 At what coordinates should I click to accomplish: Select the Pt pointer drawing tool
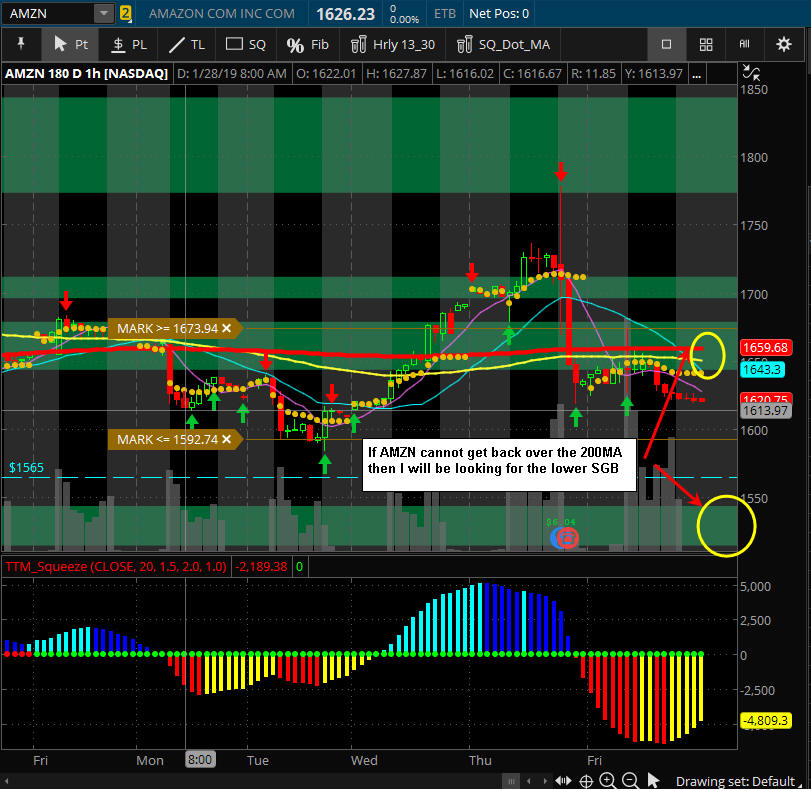coord(71,44)
